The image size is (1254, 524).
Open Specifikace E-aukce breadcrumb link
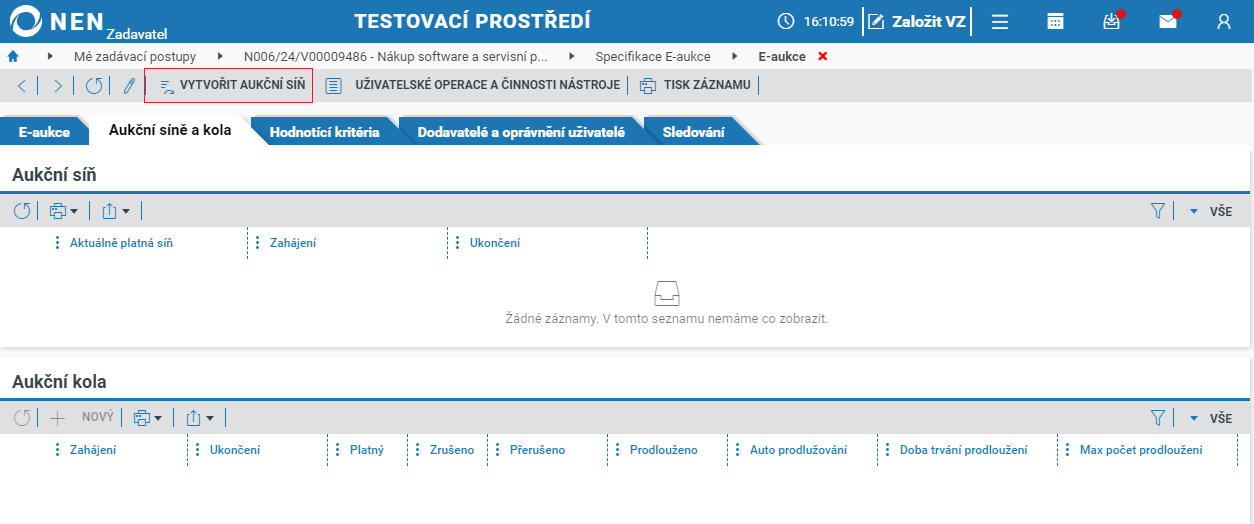(x=653, y=56)
